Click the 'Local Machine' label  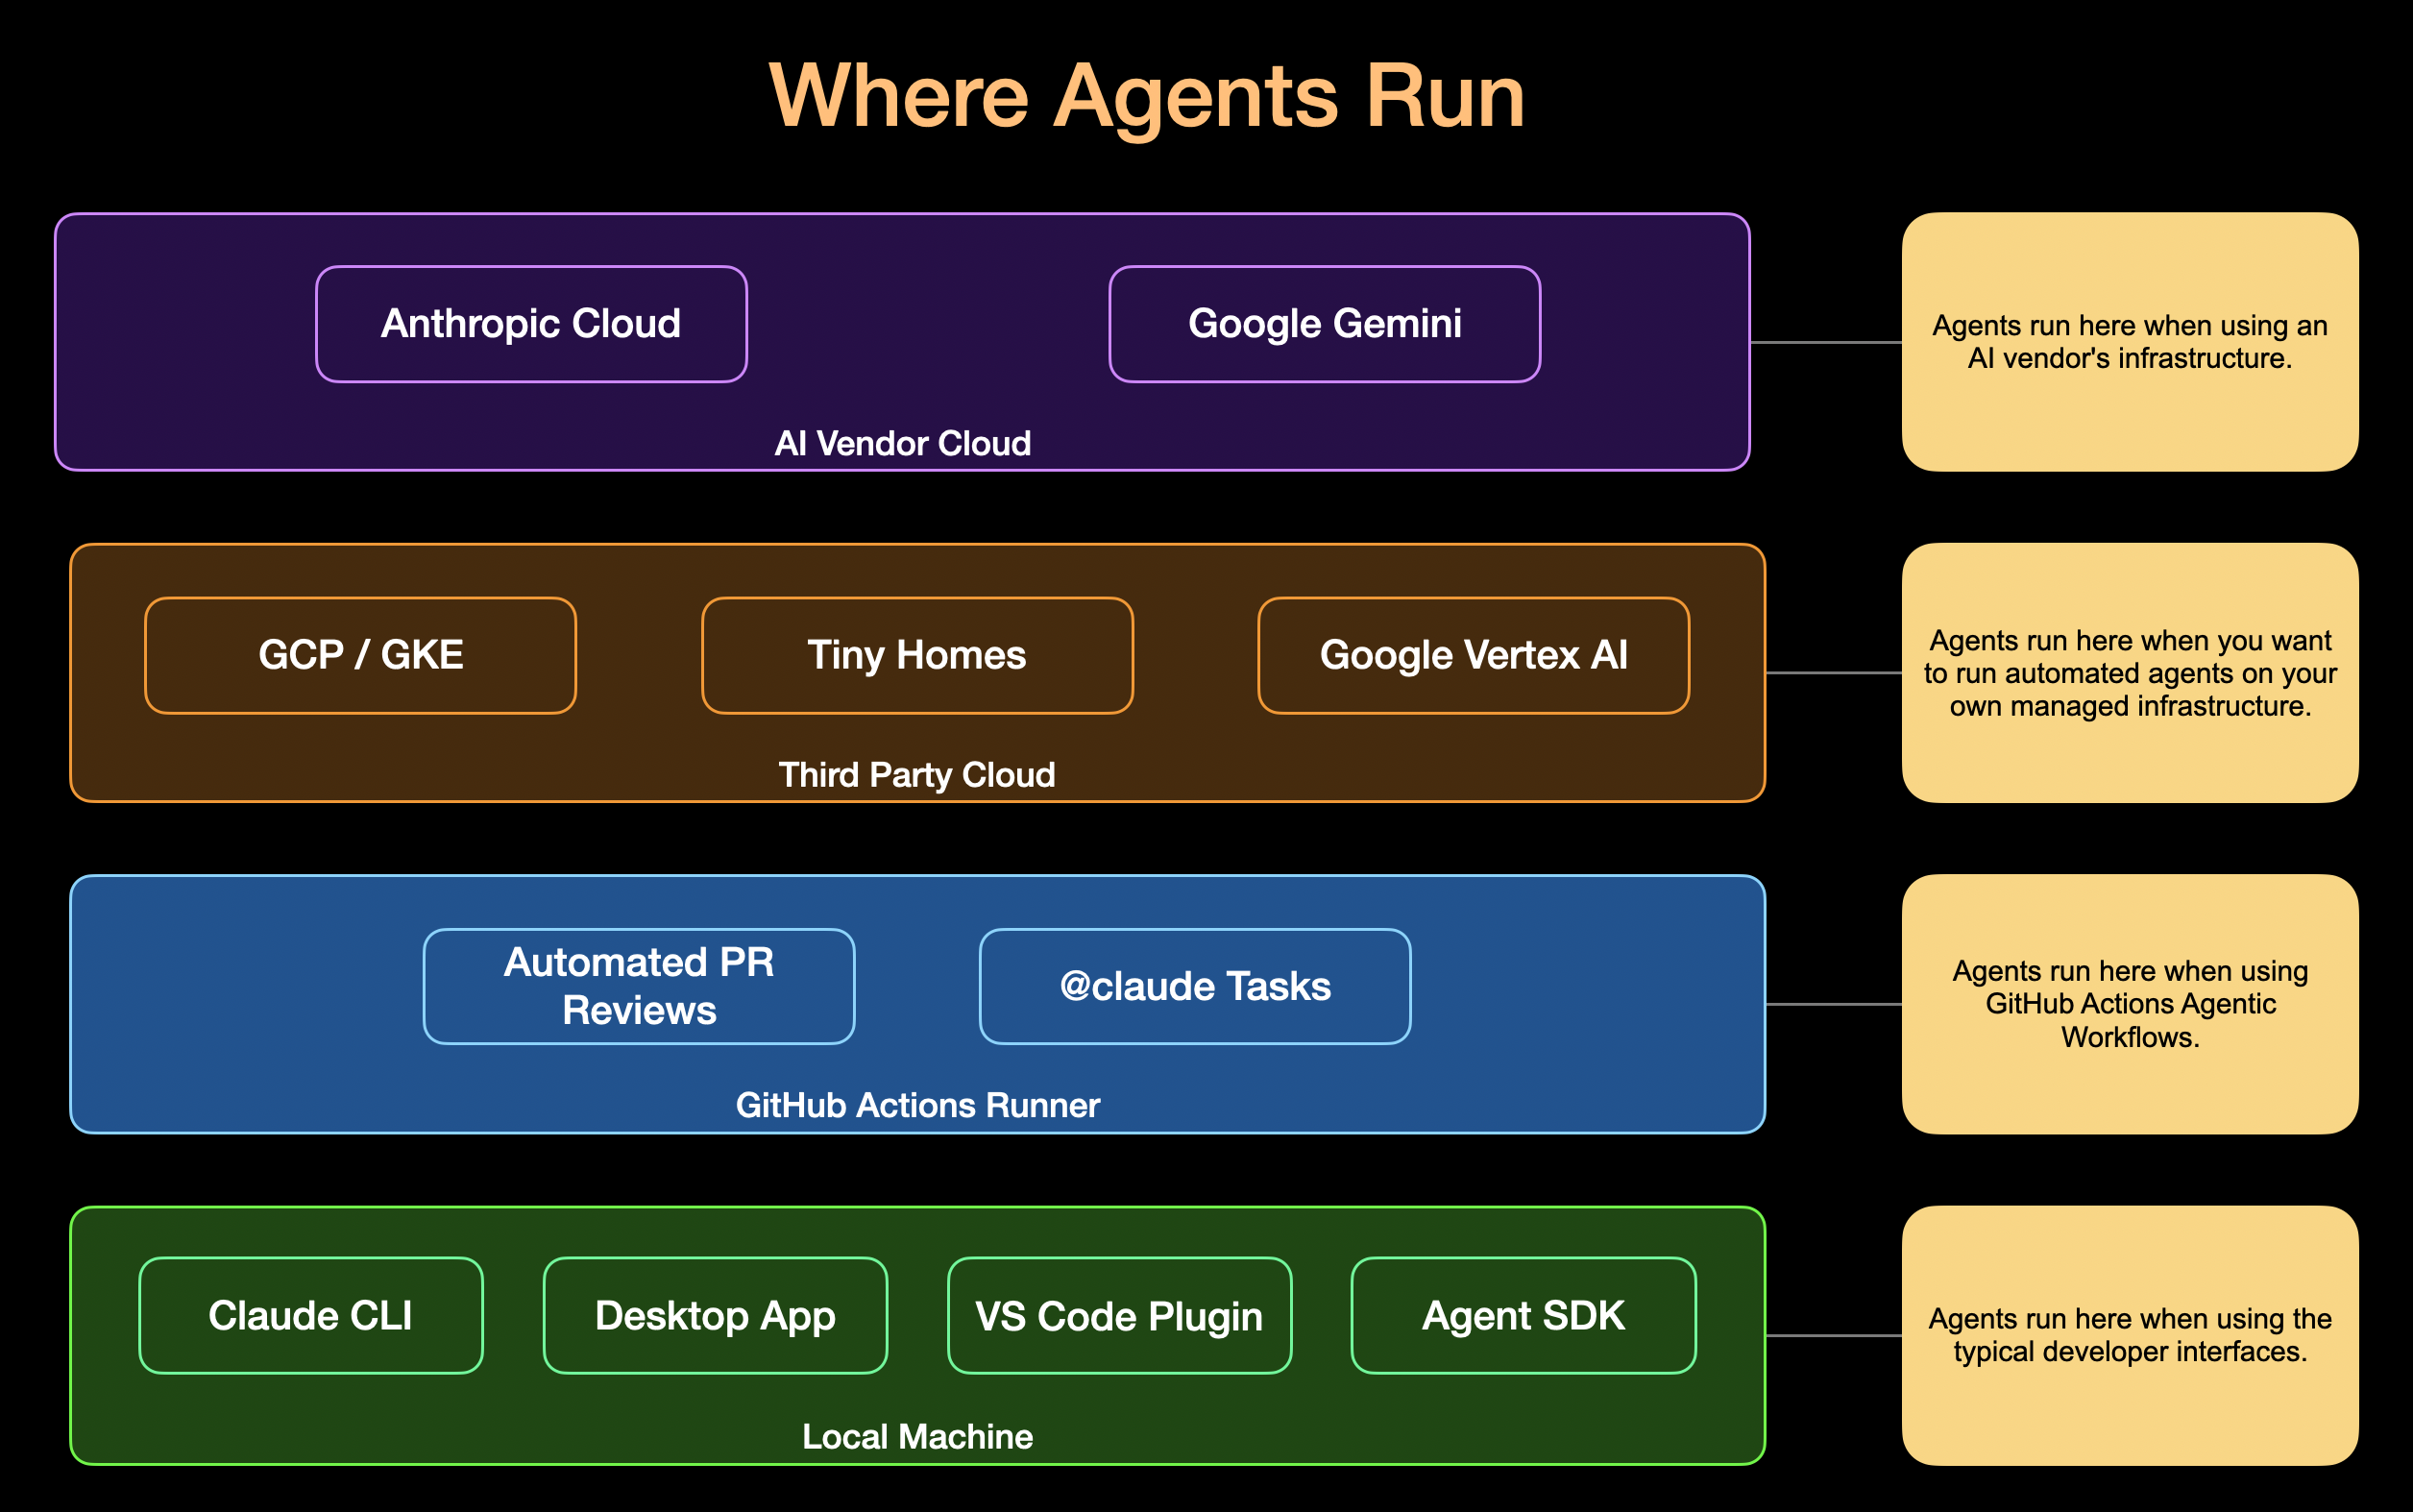[x=917, y=1437]
